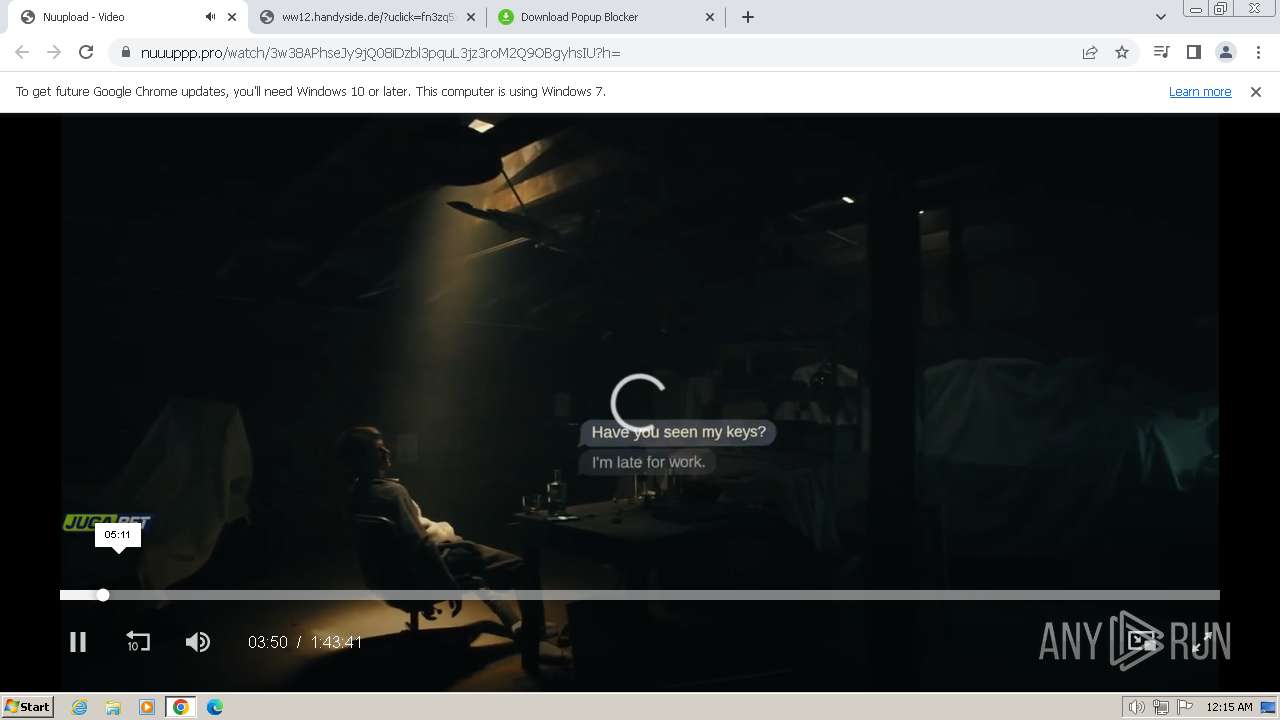1280x720 pixels.
Task: Select Chrome in the taskbar
Action: click(181, 707)
